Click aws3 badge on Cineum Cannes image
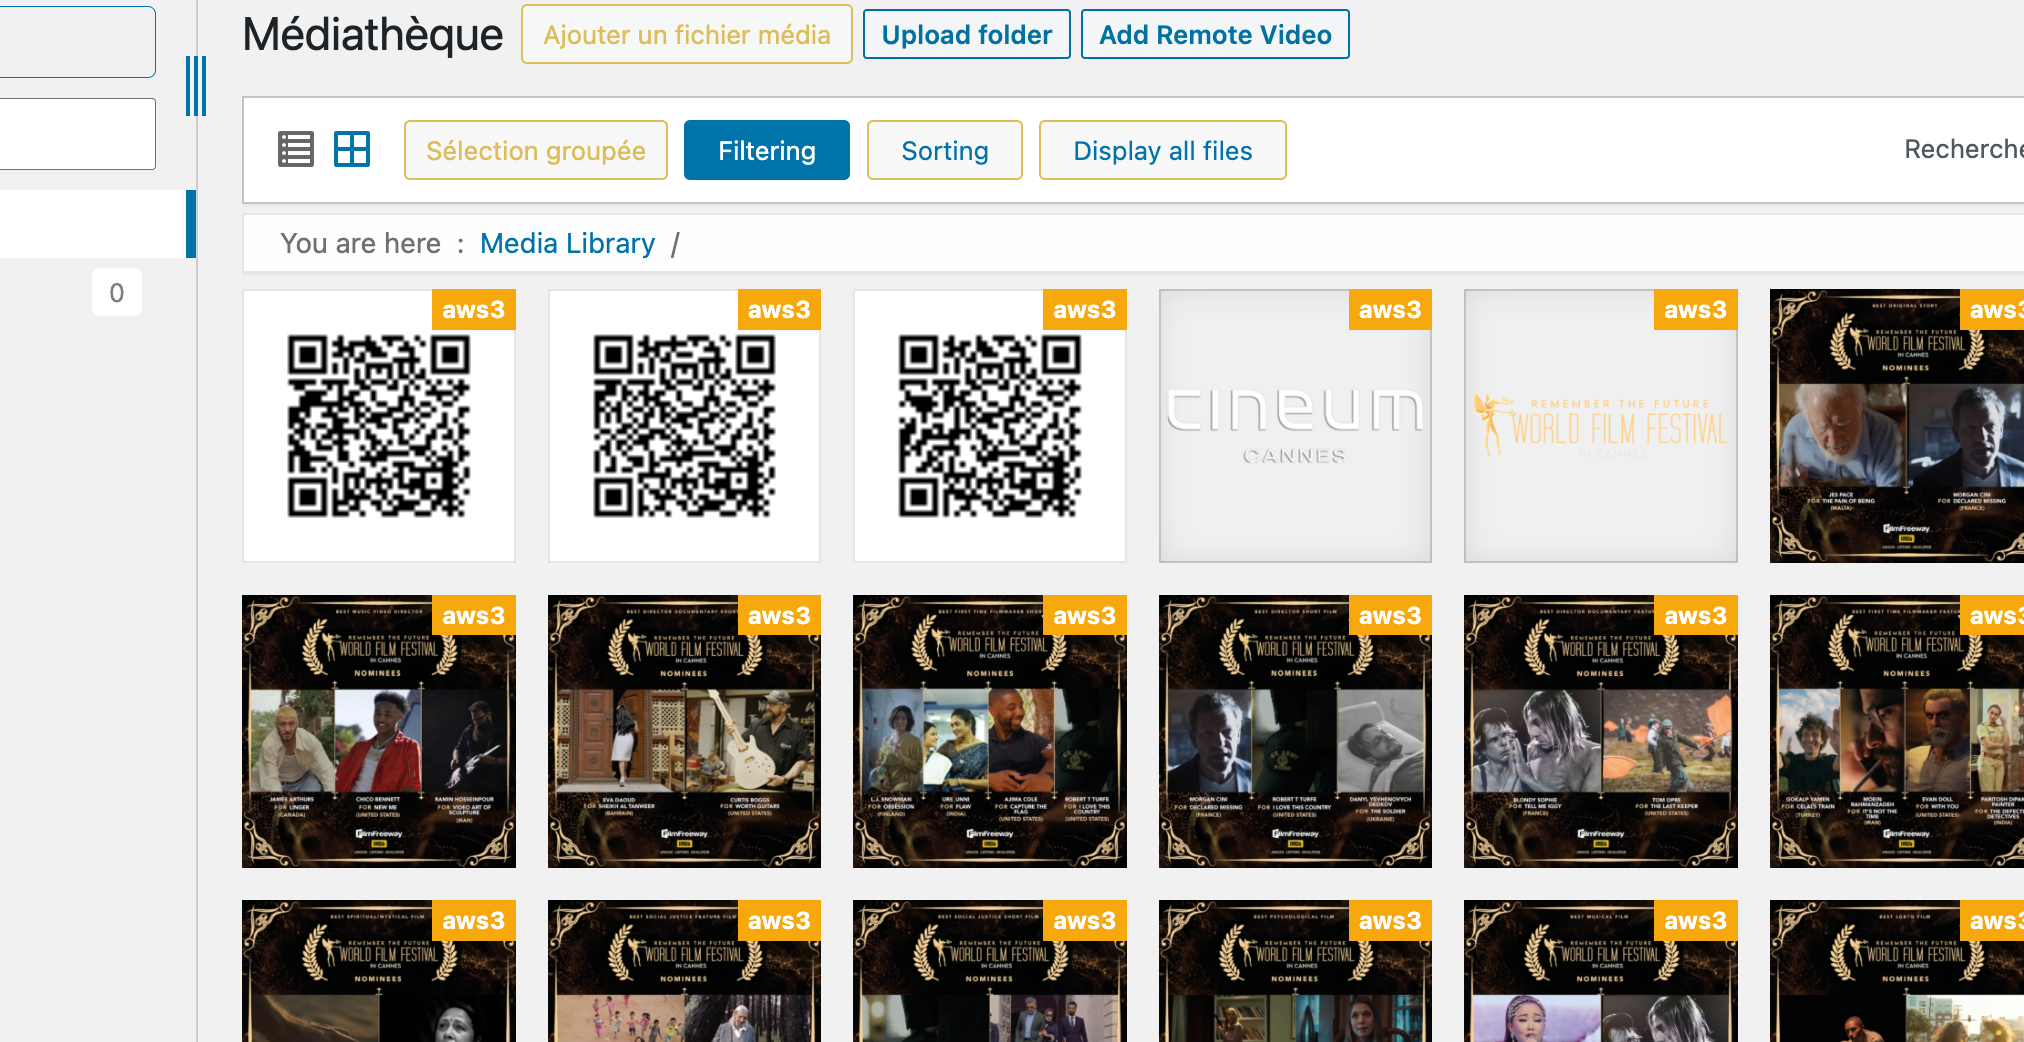This screenshot has width=2024, height=1042. coord(1389,310)
